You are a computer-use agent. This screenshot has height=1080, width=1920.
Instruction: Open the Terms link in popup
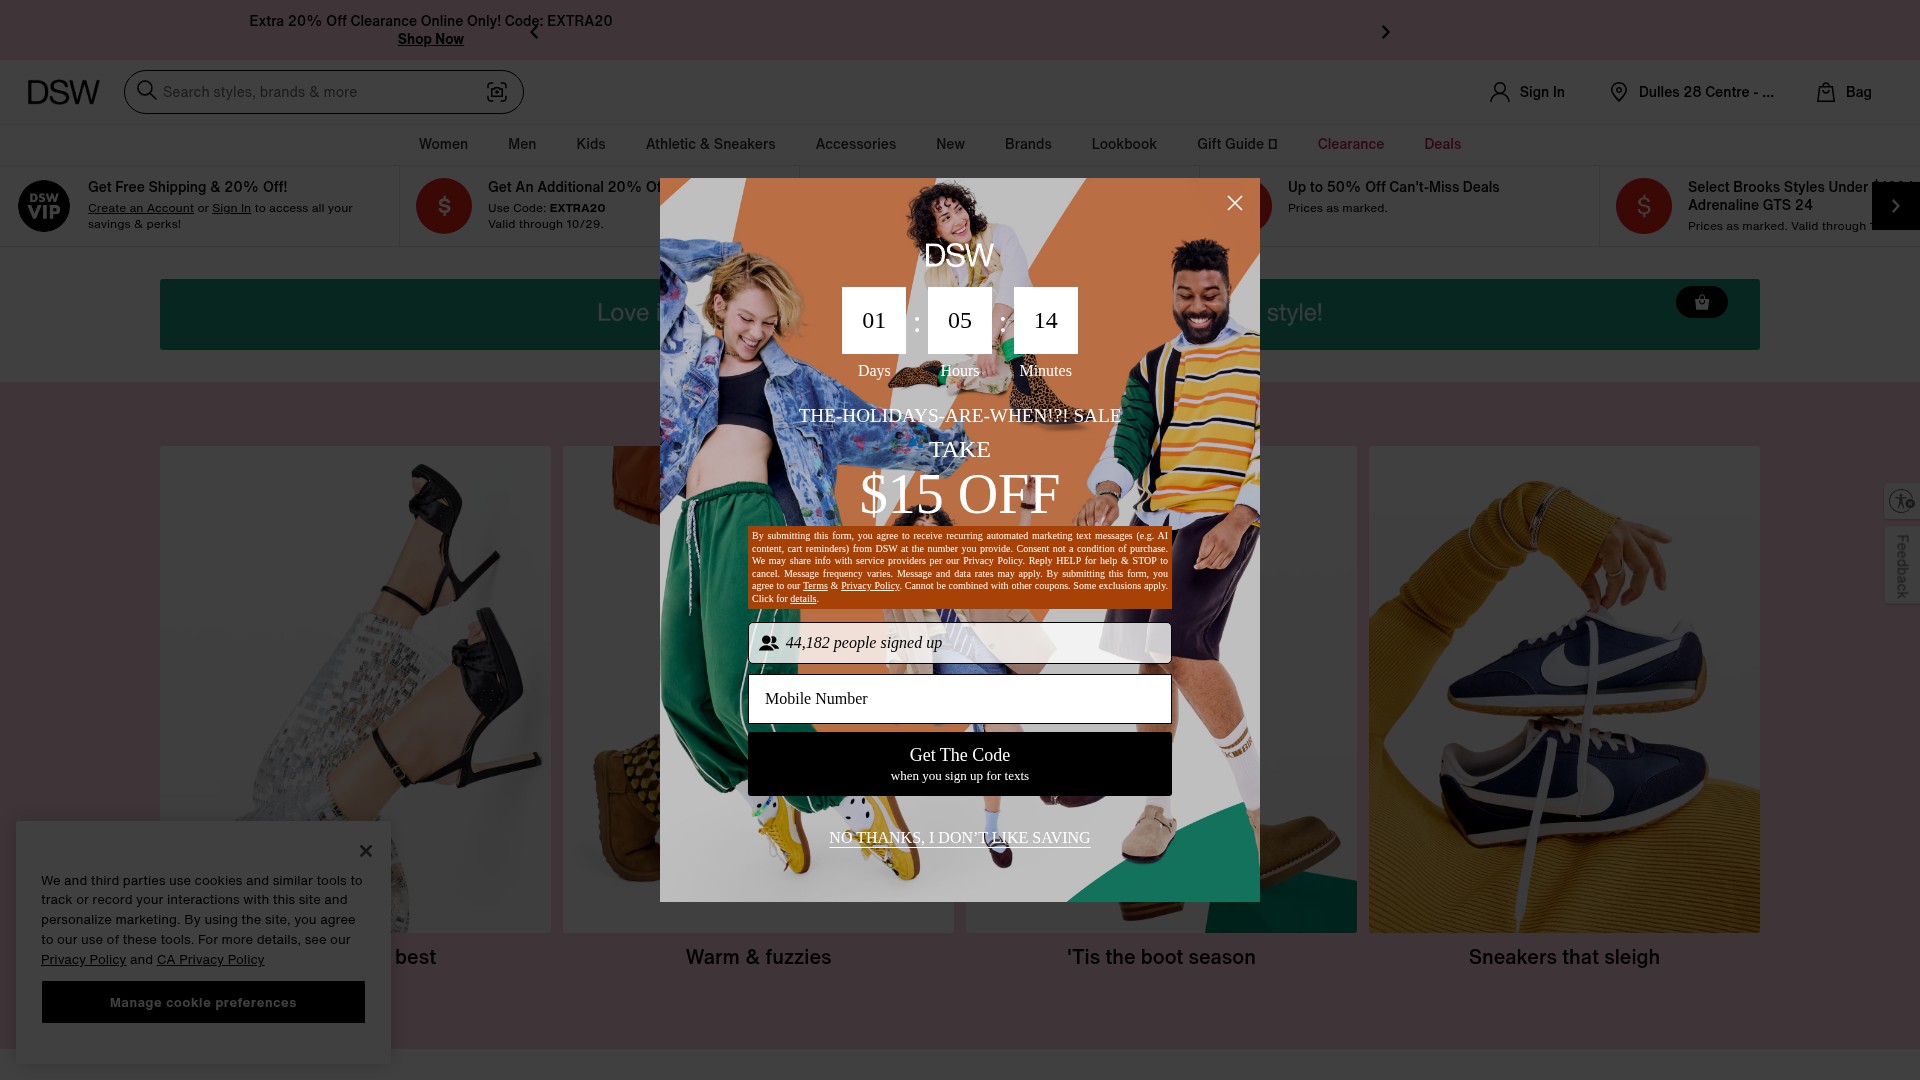(x=815, y=586)
